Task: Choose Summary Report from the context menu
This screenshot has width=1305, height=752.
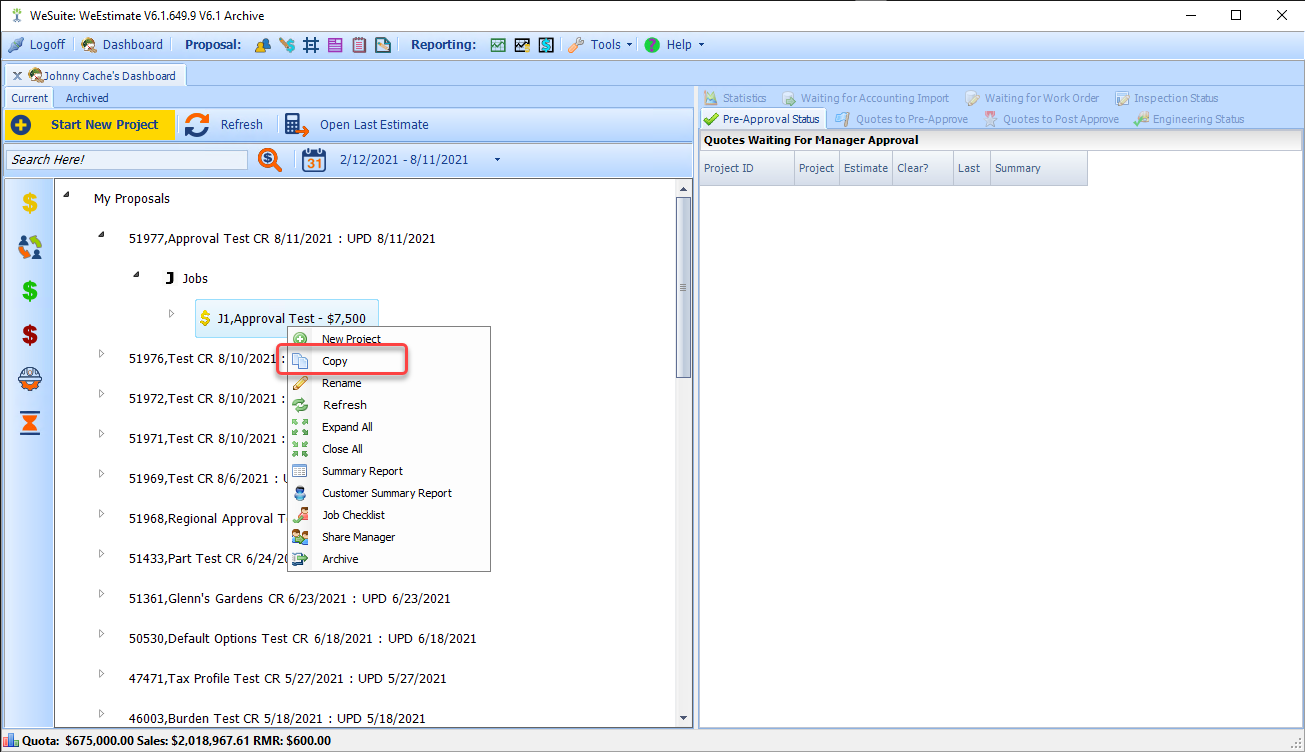Action: pyautogui.click(x=388, y=471)
